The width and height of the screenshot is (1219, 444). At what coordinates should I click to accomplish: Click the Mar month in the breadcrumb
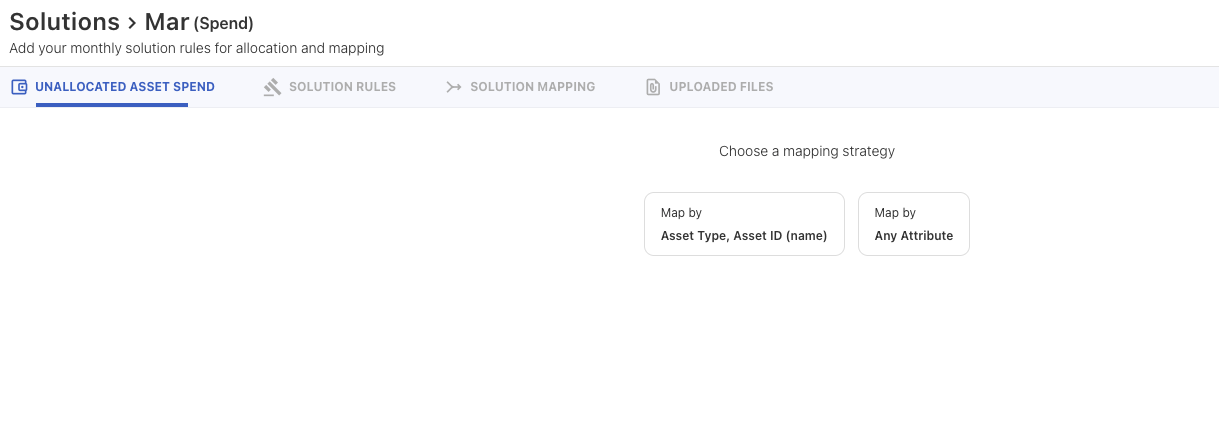click(166, 22)
